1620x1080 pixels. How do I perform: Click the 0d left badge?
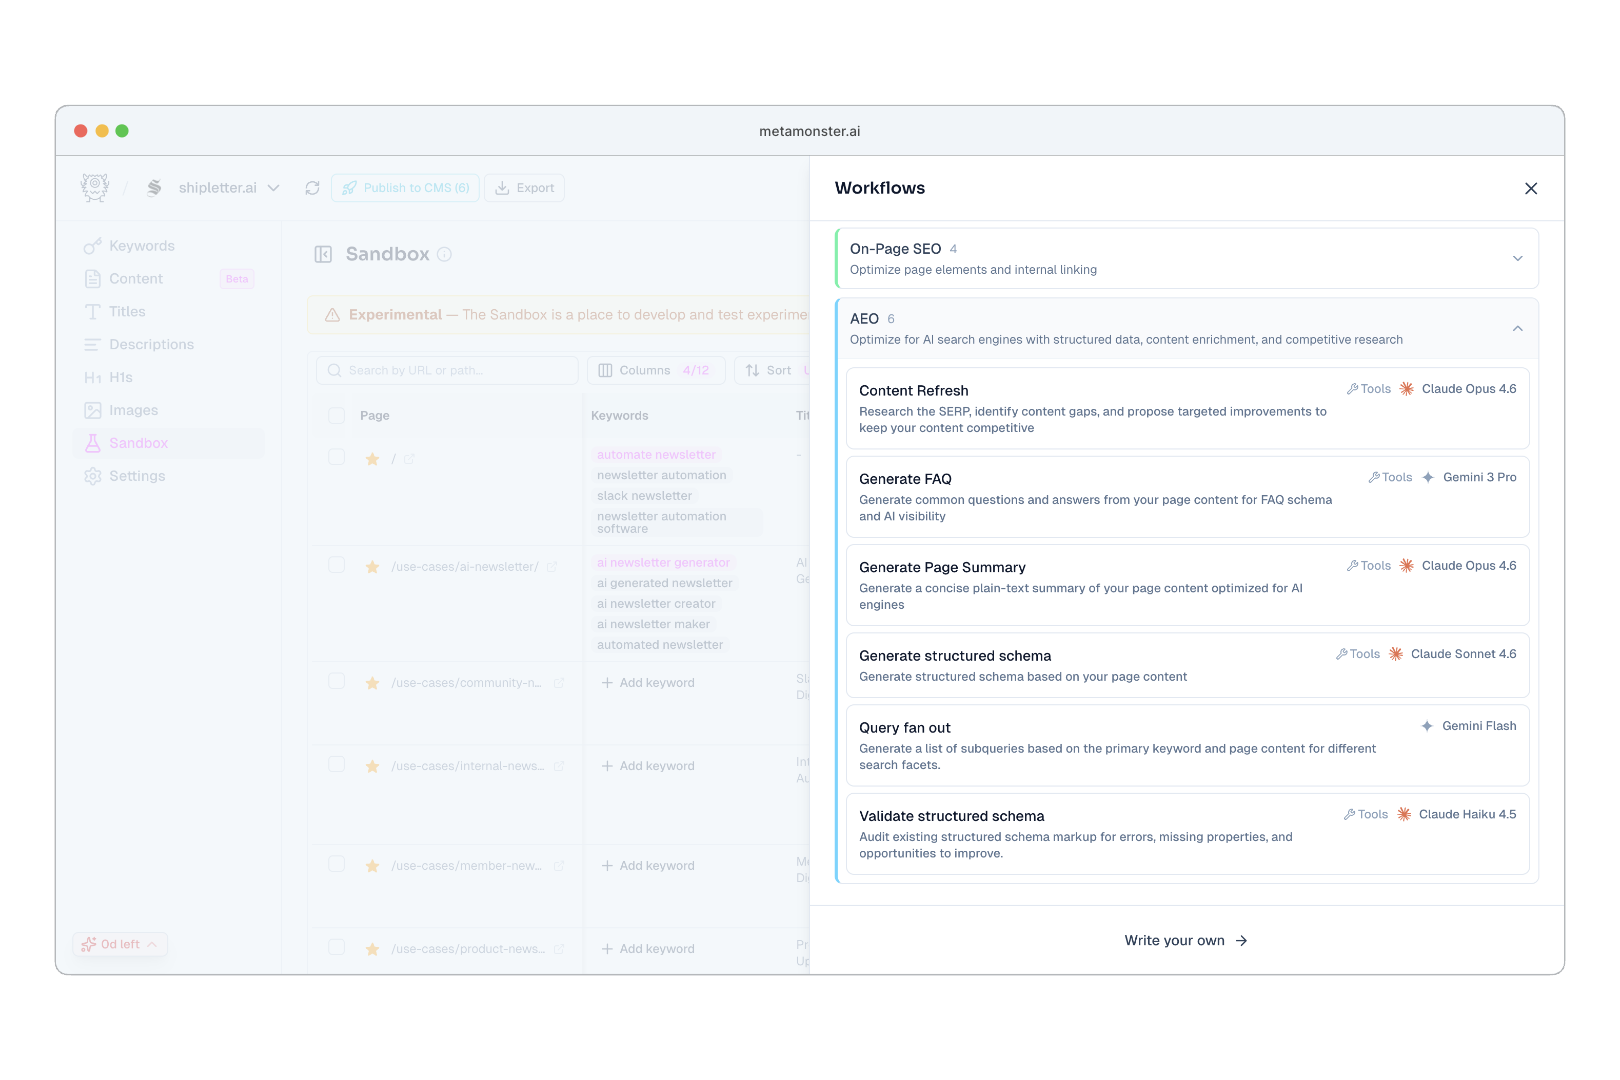tap(119, 943)
